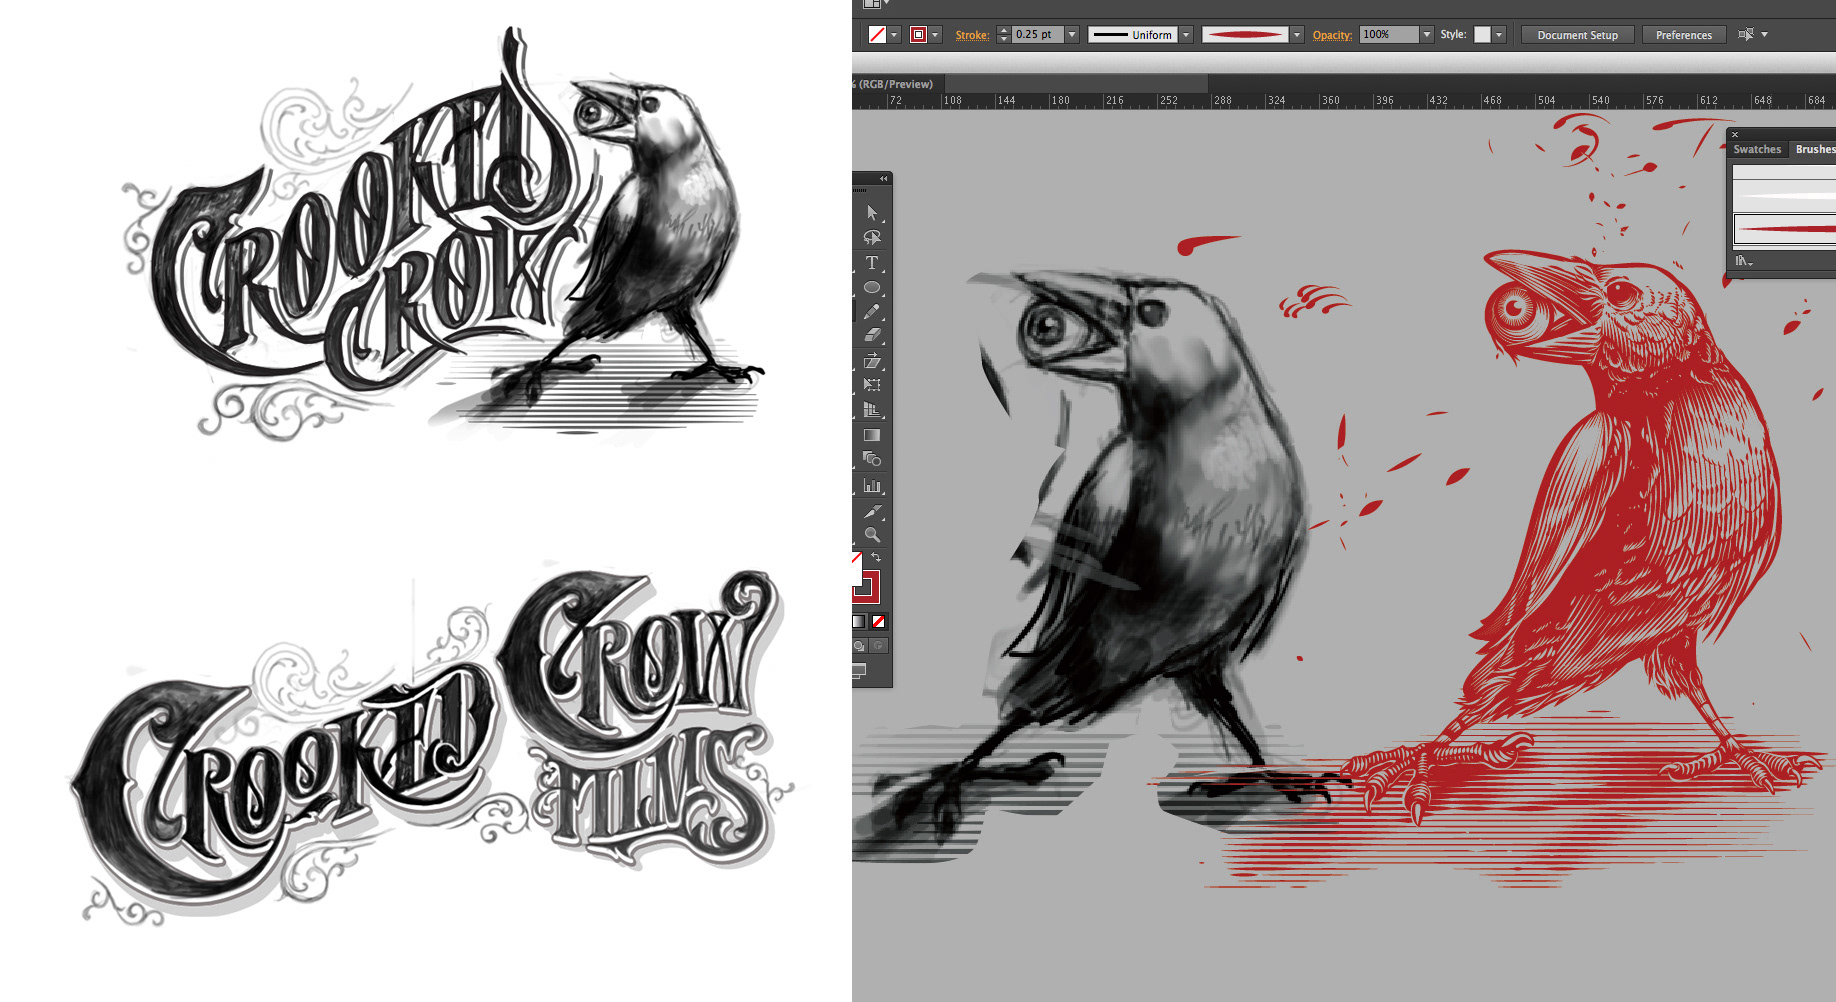Select the Type tool
This screenshot has height=1002, width=1836.
coord(872,262)
